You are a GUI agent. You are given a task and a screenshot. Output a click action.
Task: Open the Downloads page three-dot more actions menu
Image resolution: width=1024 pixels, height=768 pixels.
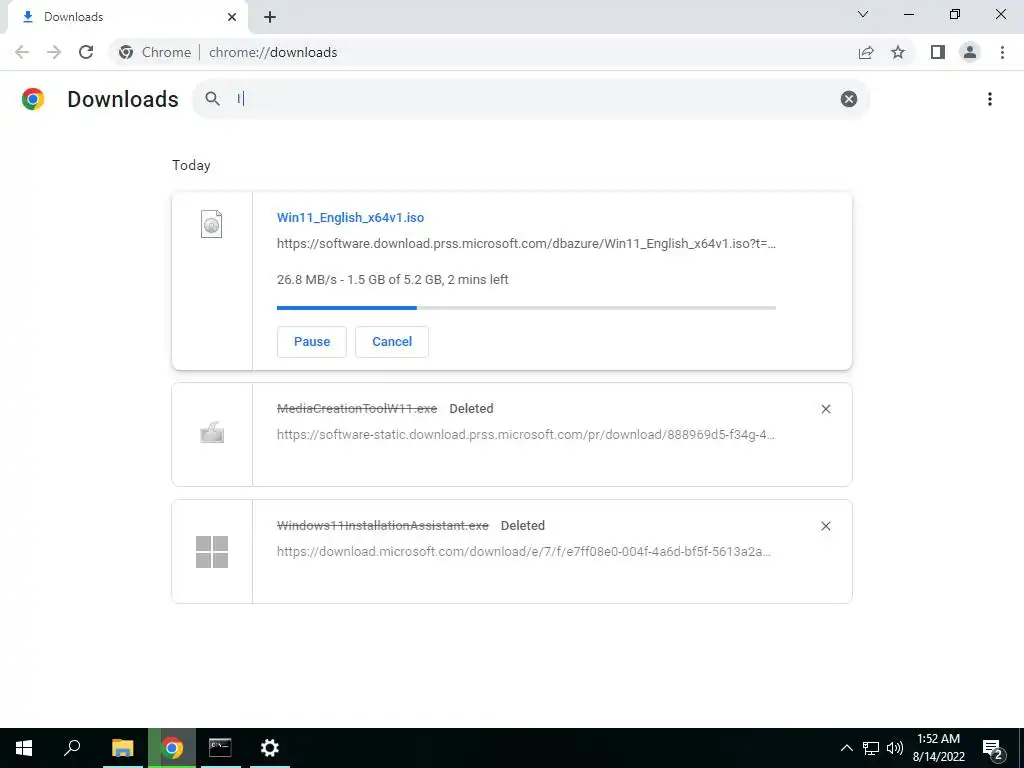coord(990,99)
